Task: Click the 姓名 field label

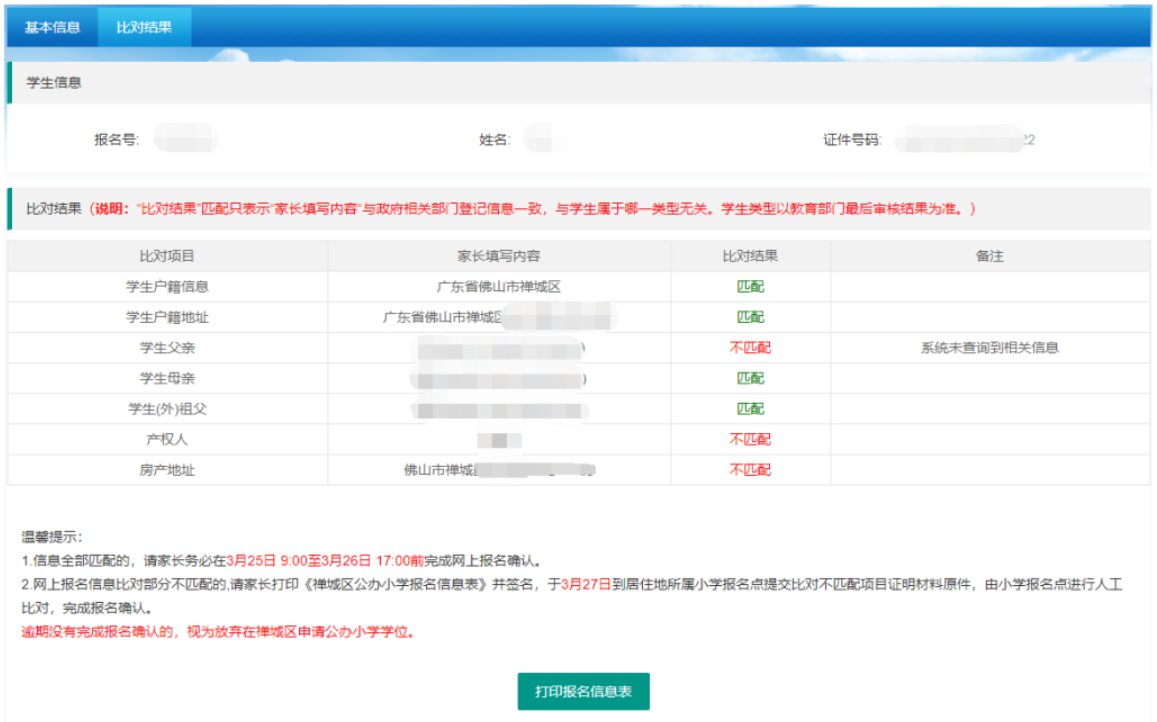Action: coord(494,140)
